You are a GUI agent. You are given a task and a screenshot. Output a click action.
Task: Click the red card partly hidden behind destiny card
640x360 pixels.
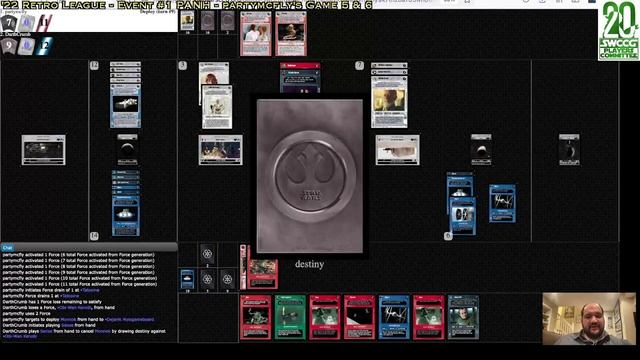(x=300, y=77)
